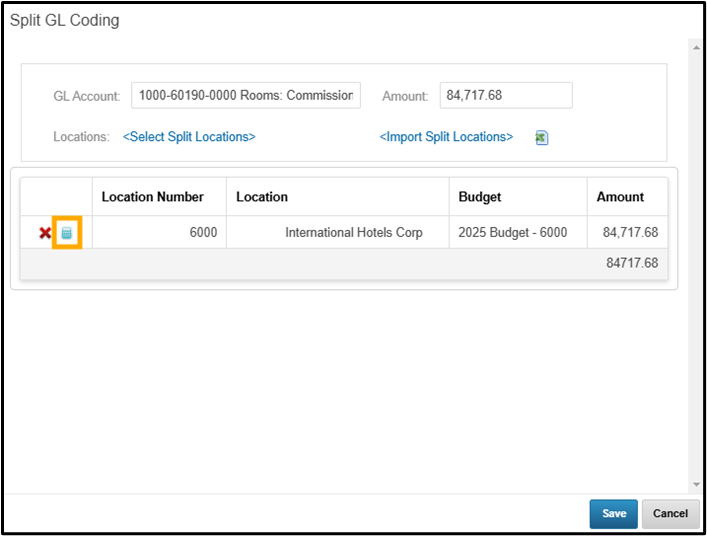Viewport: 707px width, 536px height.
Task: Click the Location Number column header
Action: (x=153, y=197)
